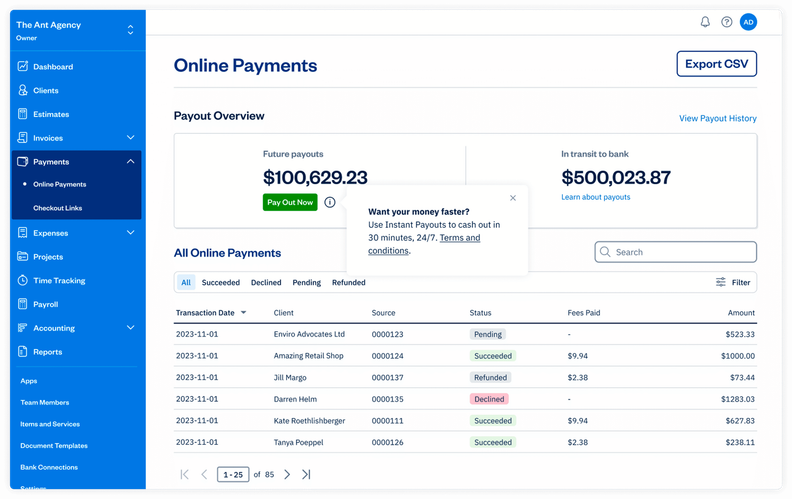Open Checkout Links submenu item
792x499 pixels.
pos(58,208)
